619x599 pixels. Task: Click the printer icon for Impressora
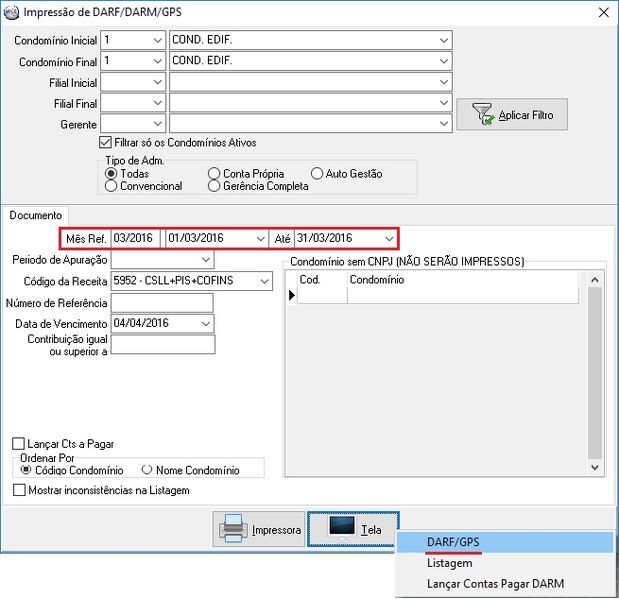[x=233, y=529]
